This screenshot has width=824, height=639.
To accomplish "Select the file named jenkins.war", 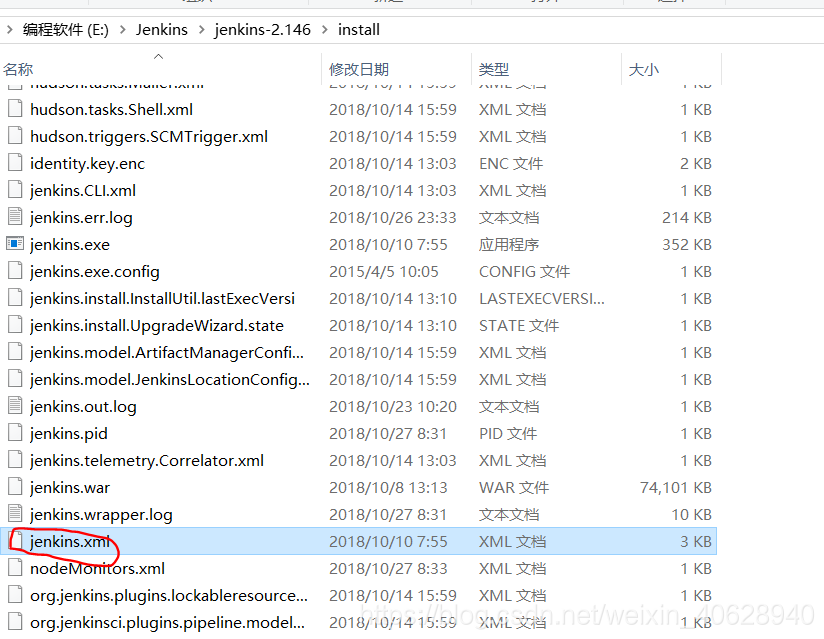I will [70, 488].
